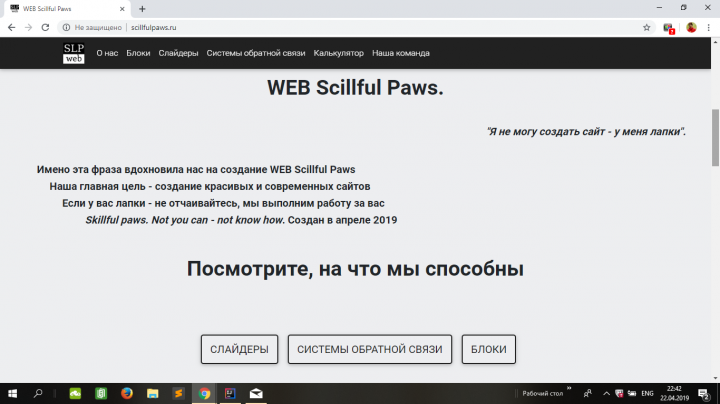
Task: Open the browser extension with red badge
Action: (x=669, y=28)
